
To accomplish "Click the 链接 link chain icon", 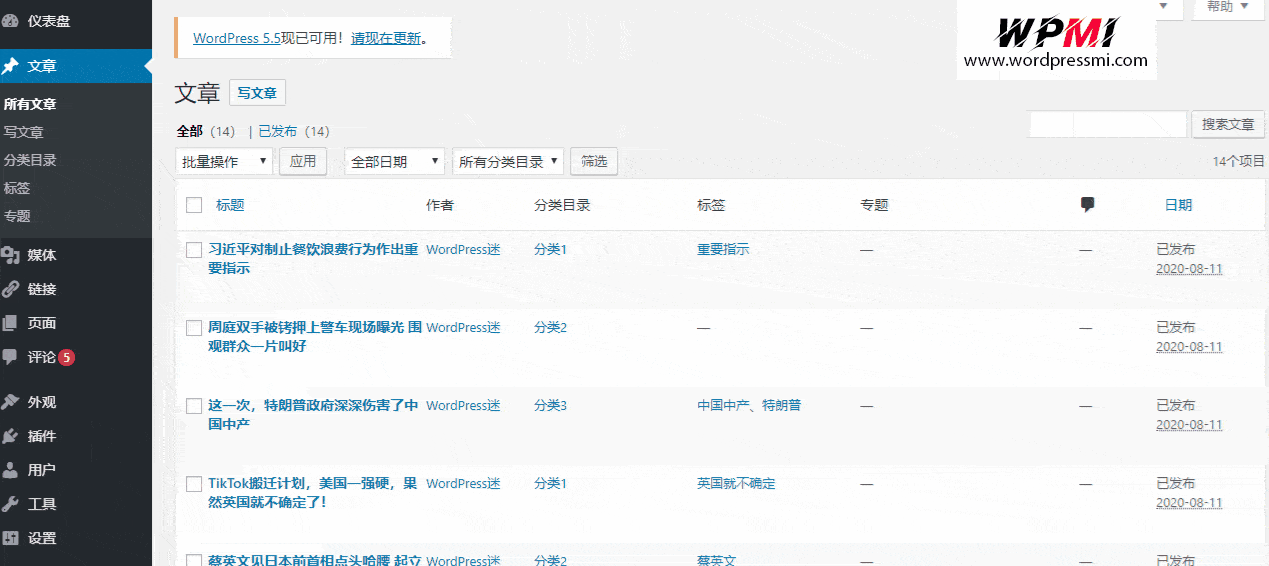I will [x=11, y=289].
